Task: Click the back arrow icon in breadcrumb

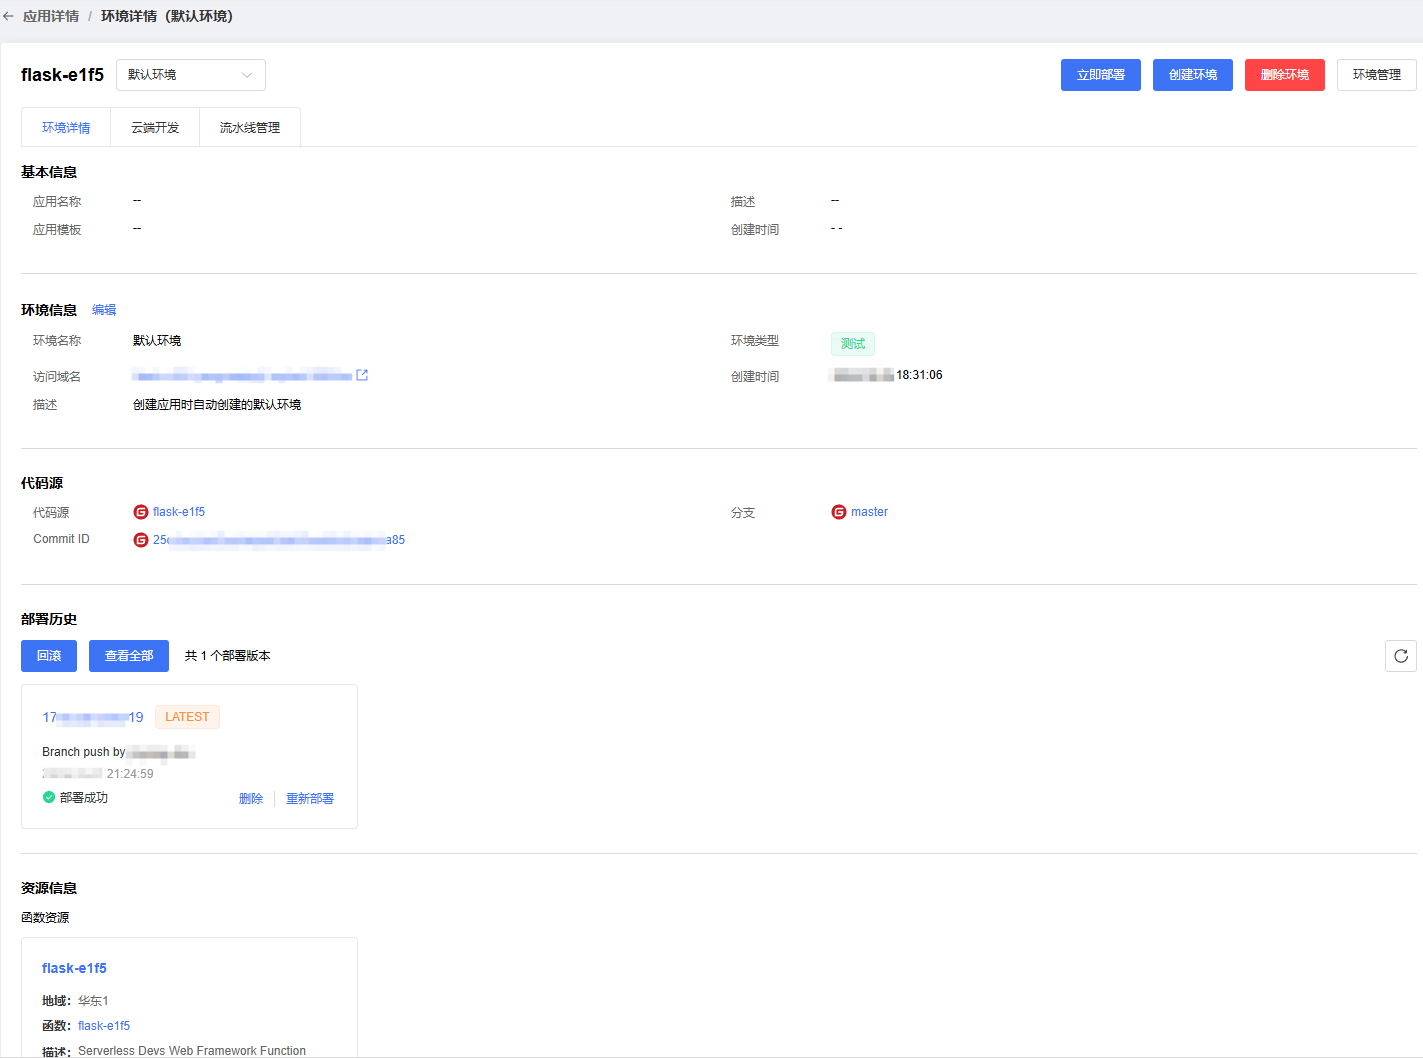Action: 9,16
